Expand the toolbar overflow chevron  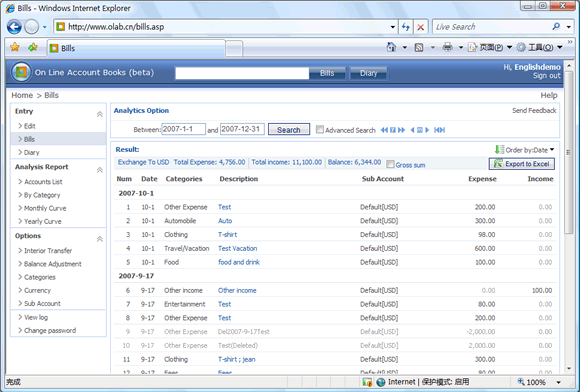[570, 42]
